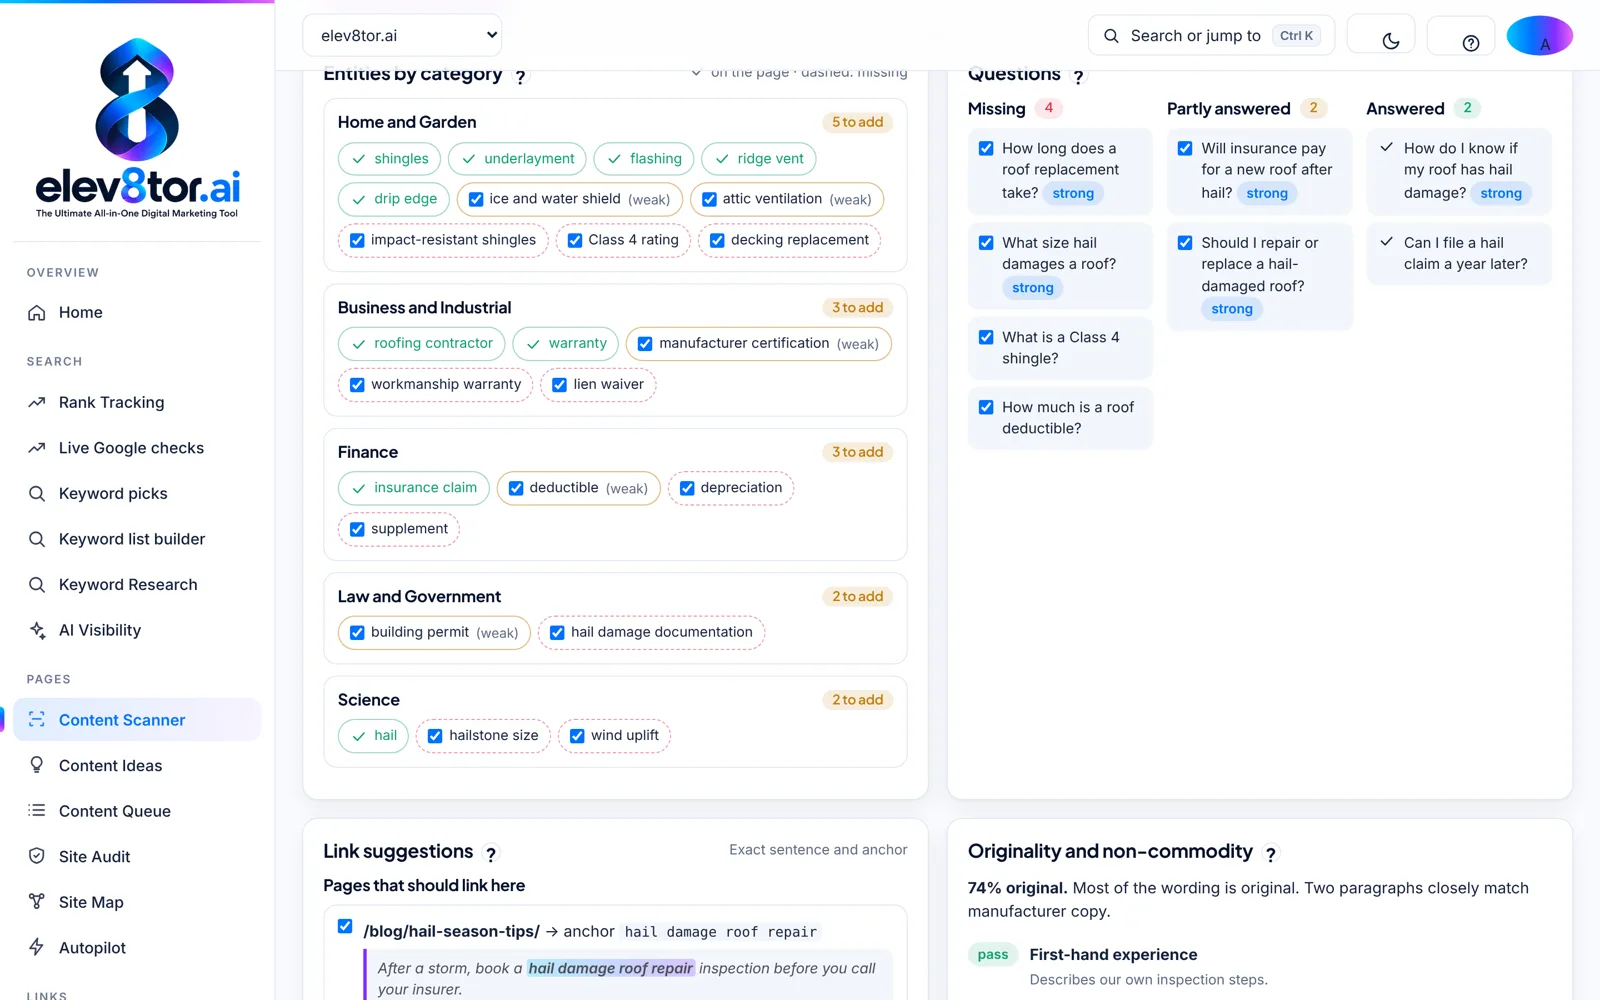Uncheck 'How much is a roof deductible?'
Screen dimensions: 1600x1000
pos(986,407)
